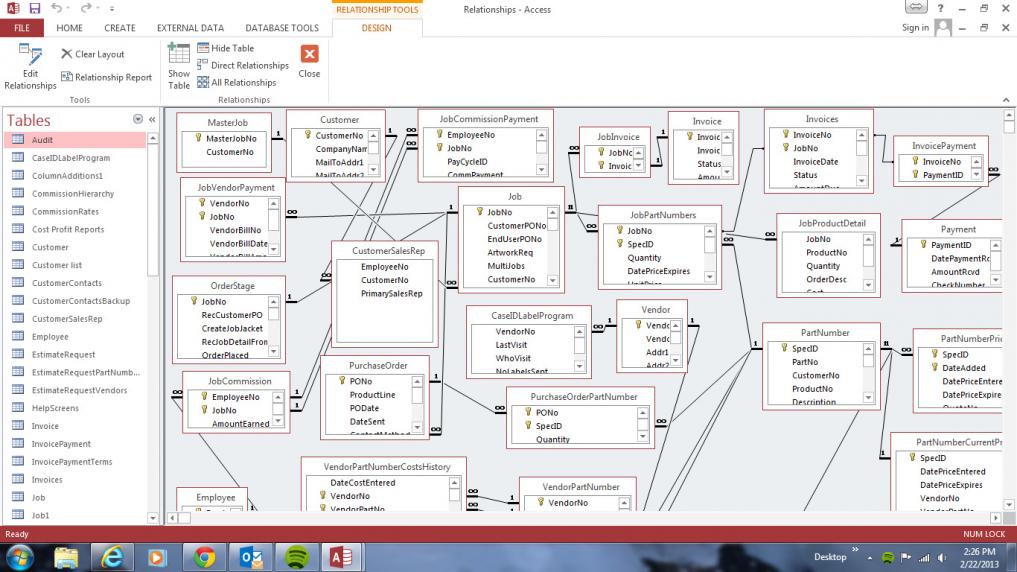Open the EXTERNAL DATA tab

pyautogui.click(x=190, y=28)
